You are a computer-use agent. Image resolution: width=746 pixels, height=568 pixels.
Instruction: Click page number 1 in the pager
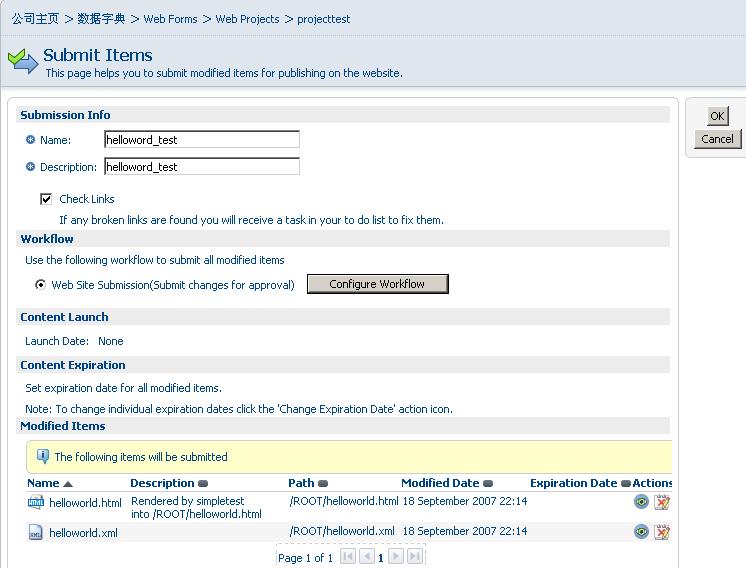coord(381,558)
